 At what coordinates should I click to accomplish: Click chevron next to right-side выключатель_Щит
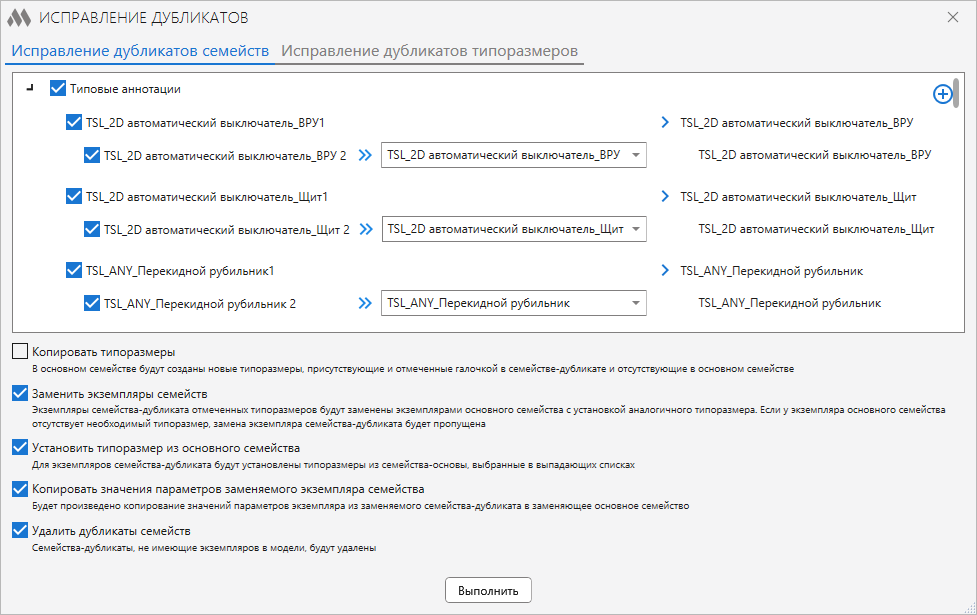665,196
